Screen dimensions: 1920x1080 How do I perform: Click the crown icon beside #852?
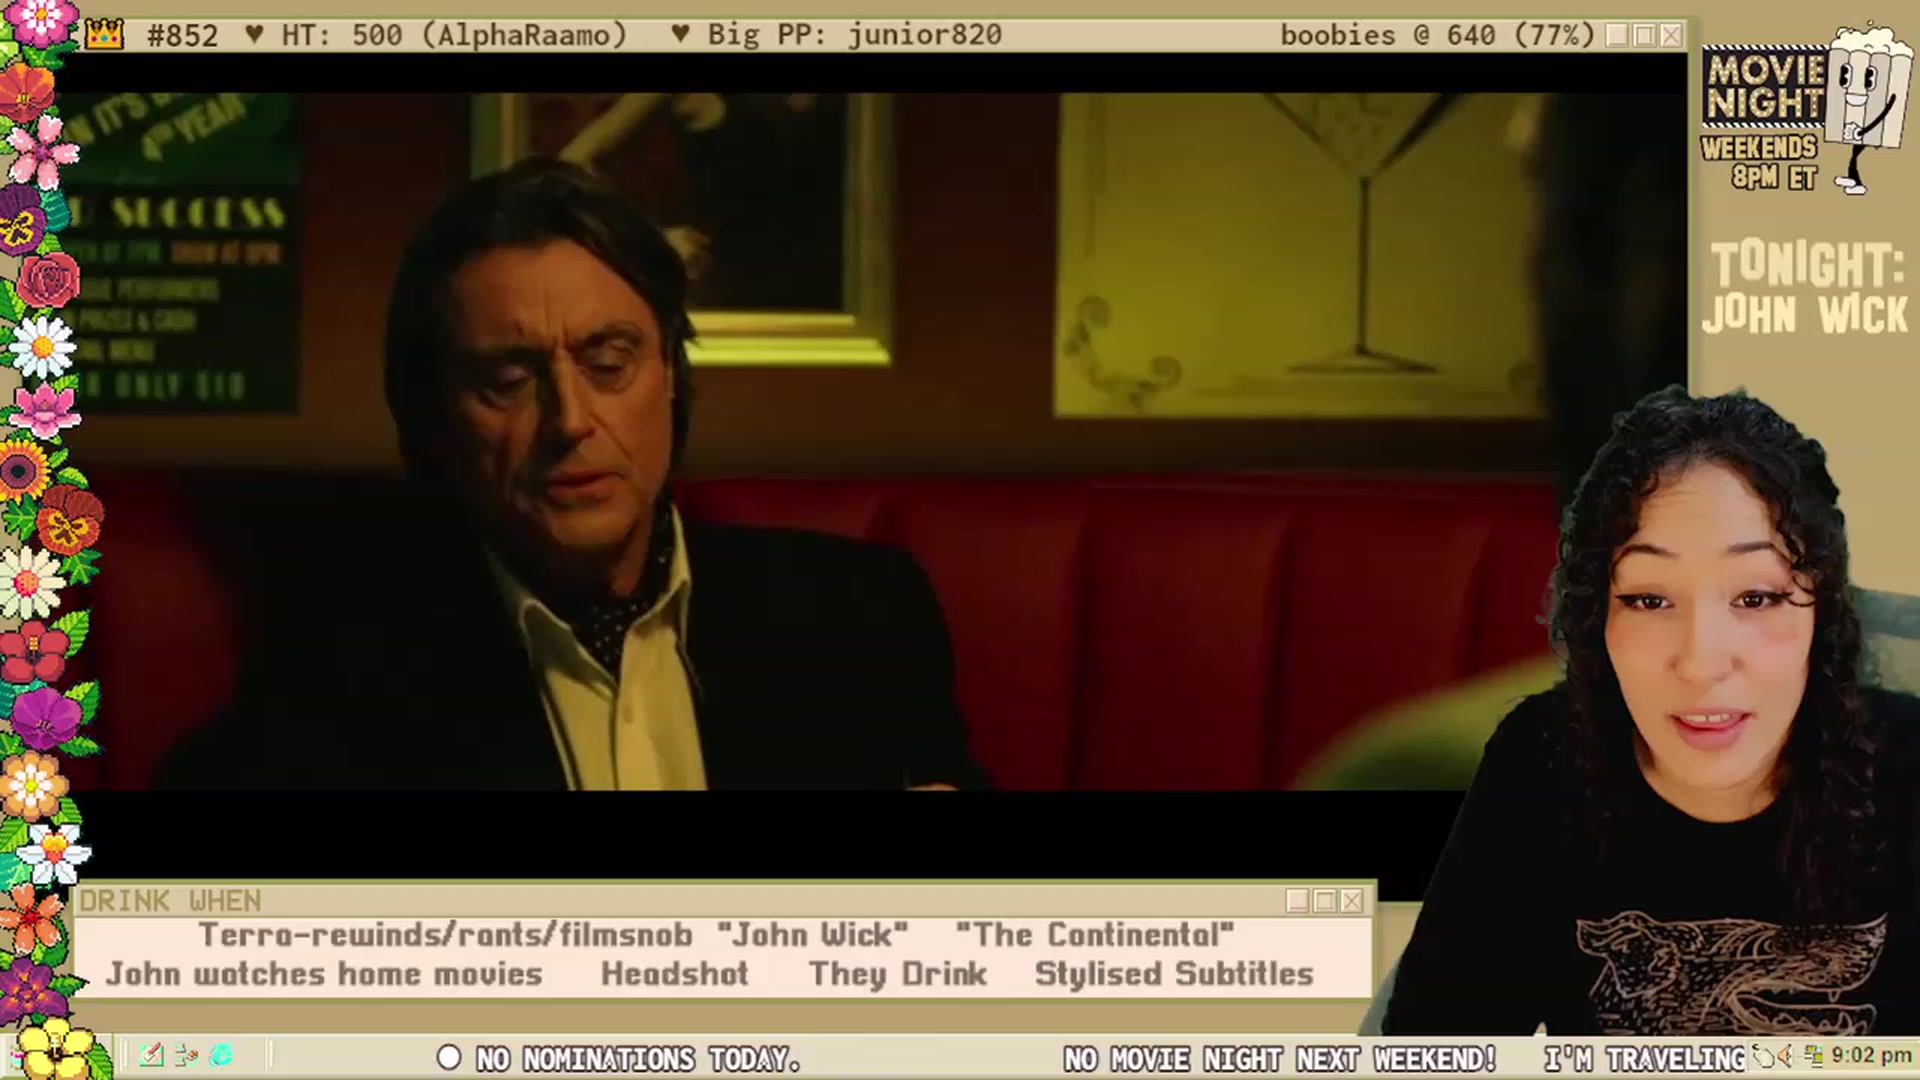point(104,35)
